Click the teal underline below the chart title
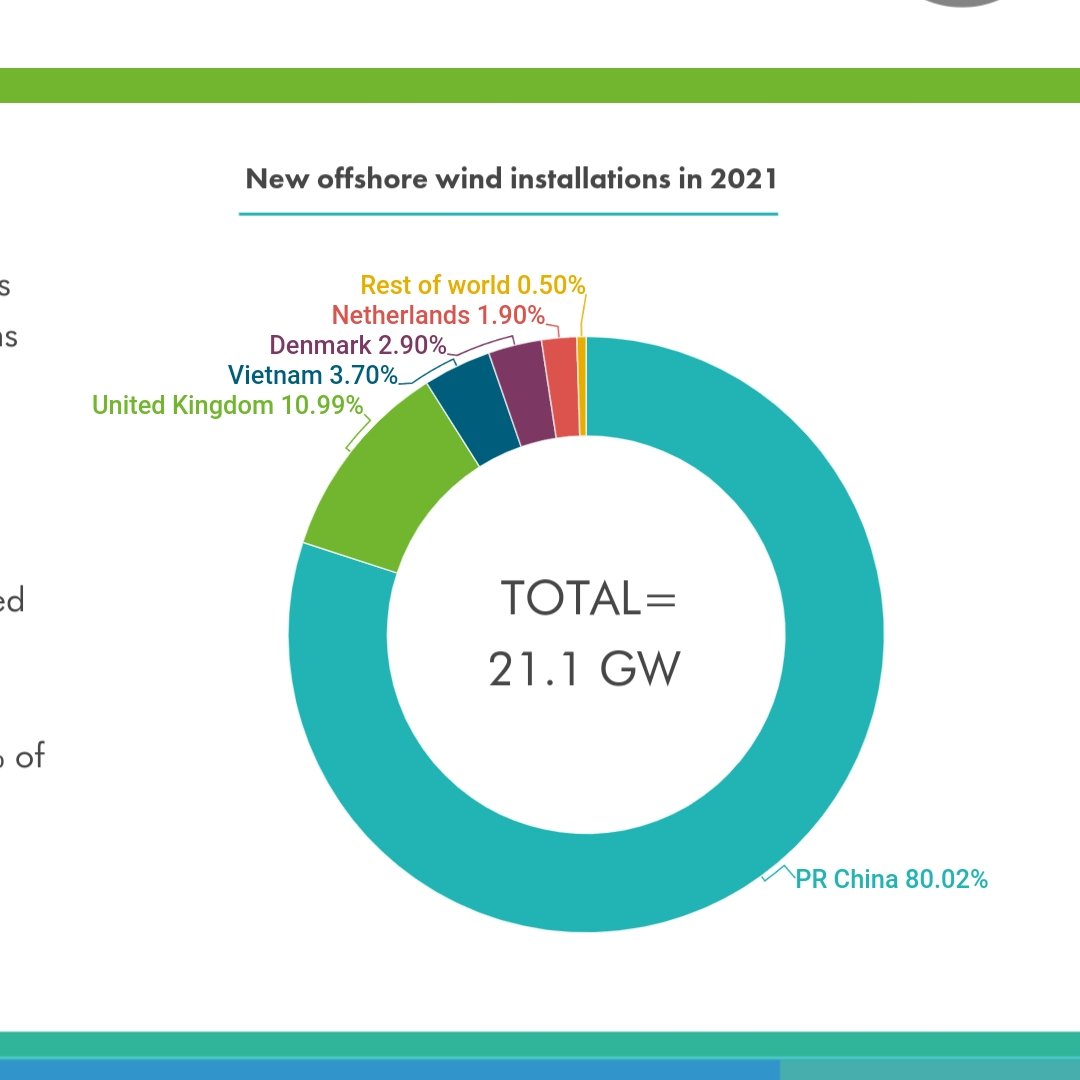This screenshot has height=1080, width=1080. [510, 212]
